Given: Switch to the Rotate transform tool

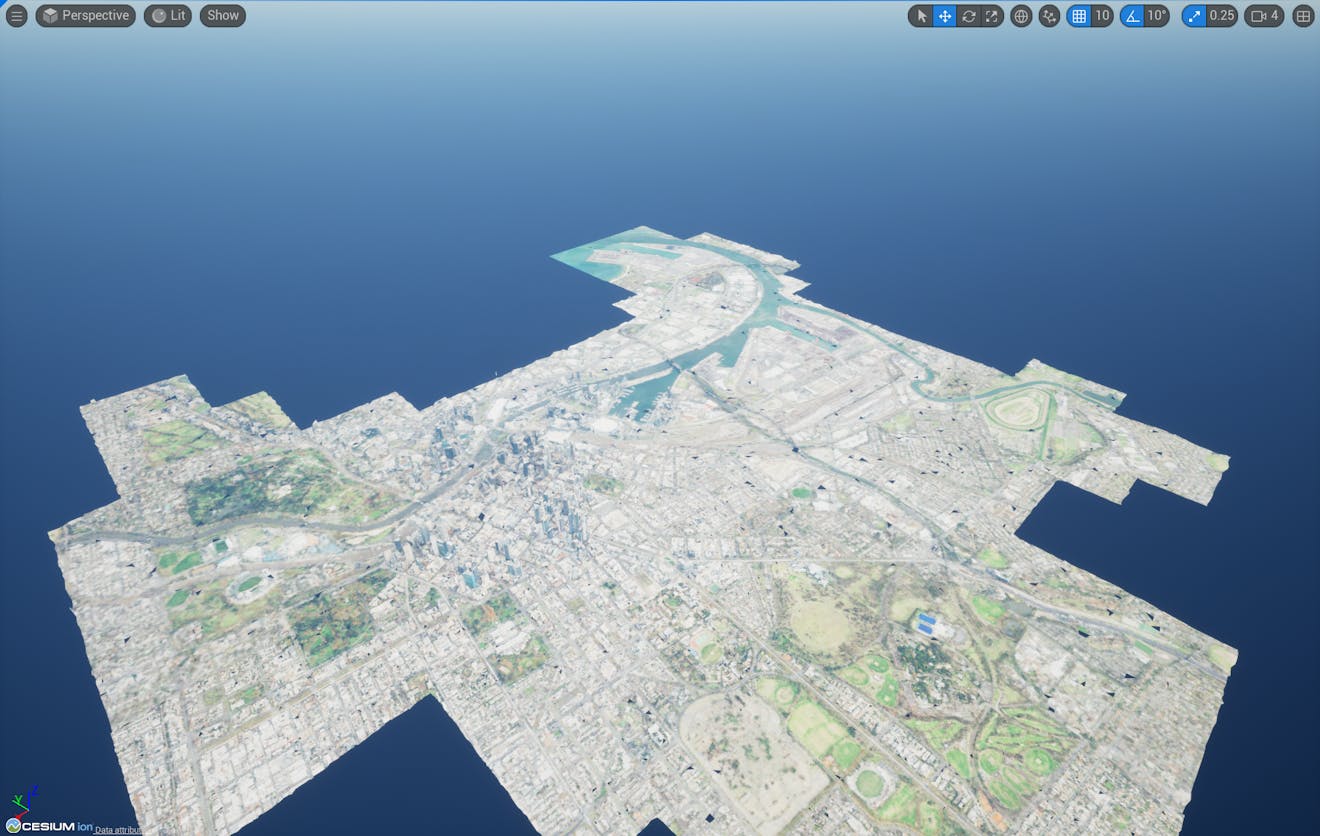Looking at the screenshot, I should pyautogui.click(x=968, y=15).
